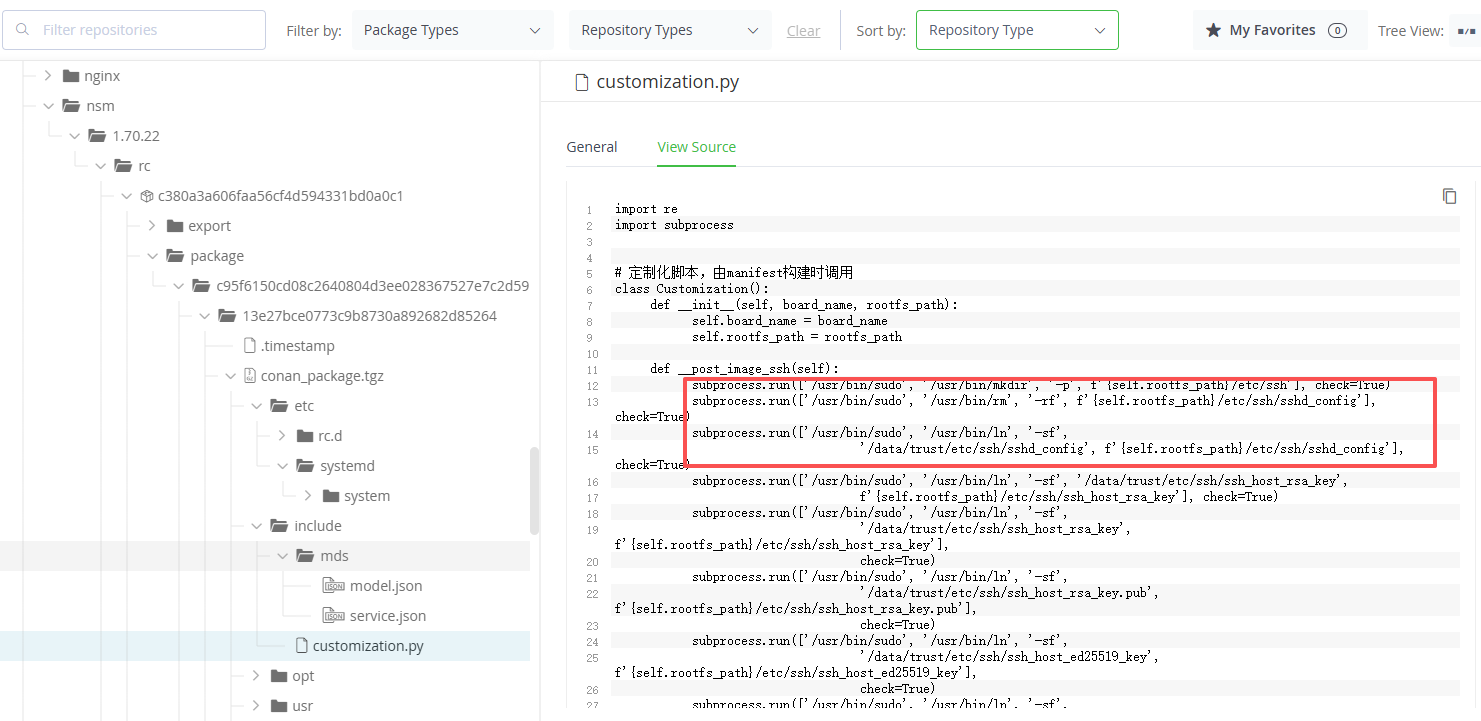Click the model.json file icon

tap(333, 586)
